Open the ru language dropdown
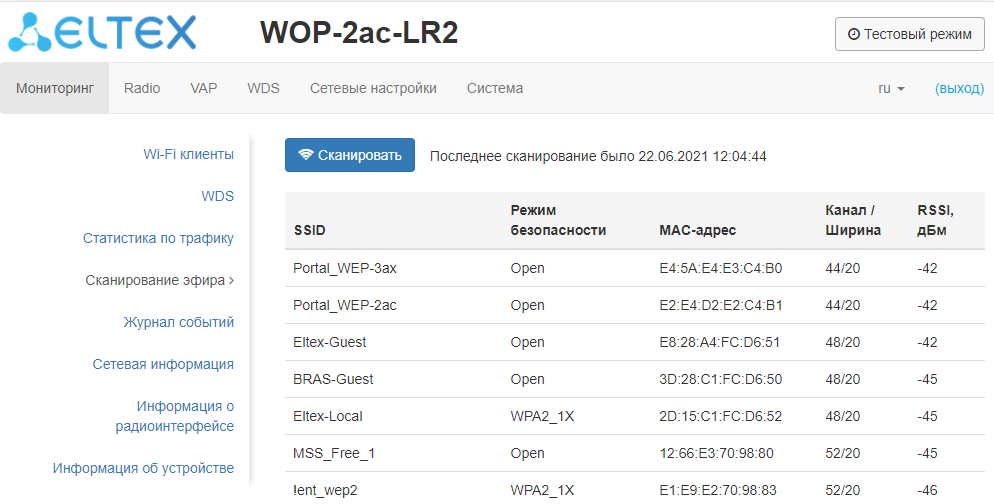 891,88
